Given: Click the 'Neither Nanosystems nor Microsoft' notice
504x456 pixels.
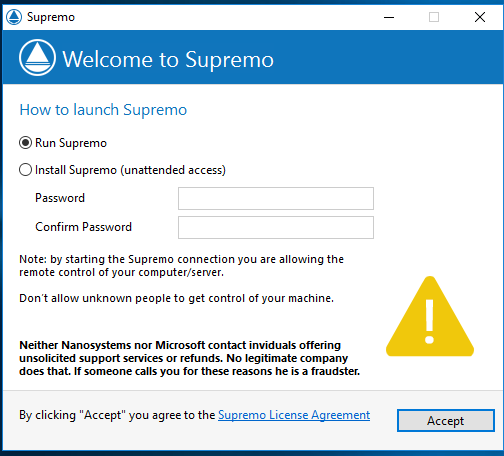Looking at the screenshot, I should coord(189,358).
